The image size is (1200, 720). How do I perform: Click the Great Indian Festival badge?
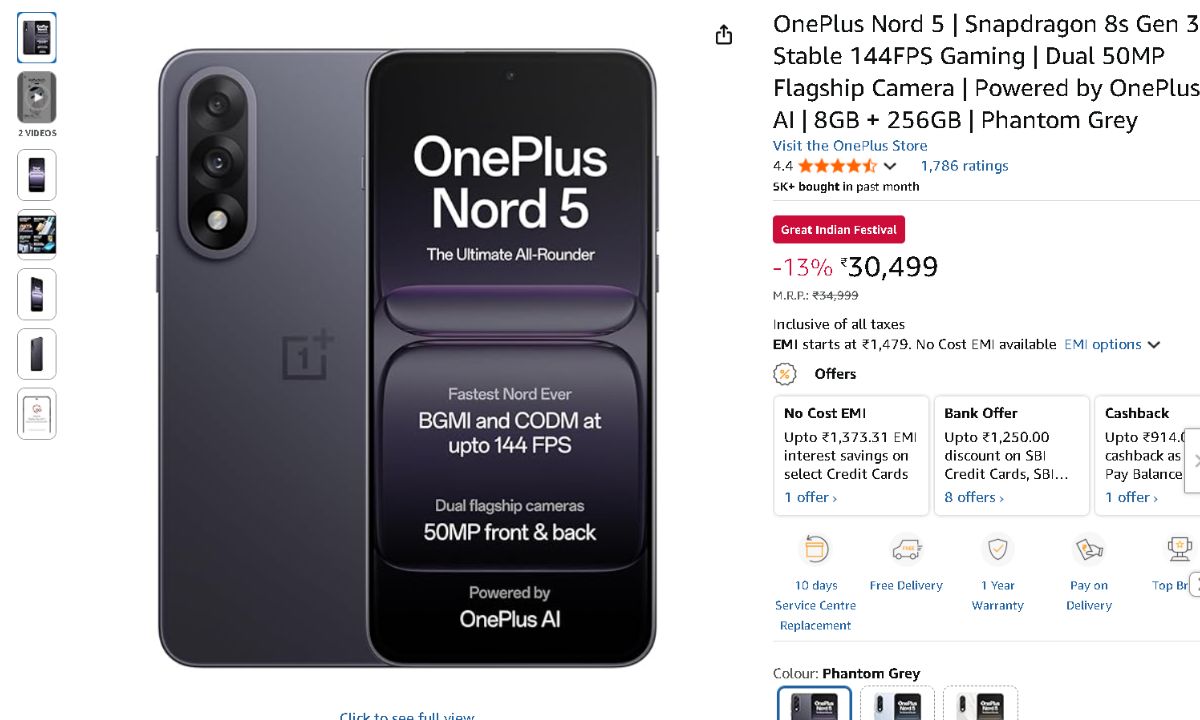click(x=838, y=229)
